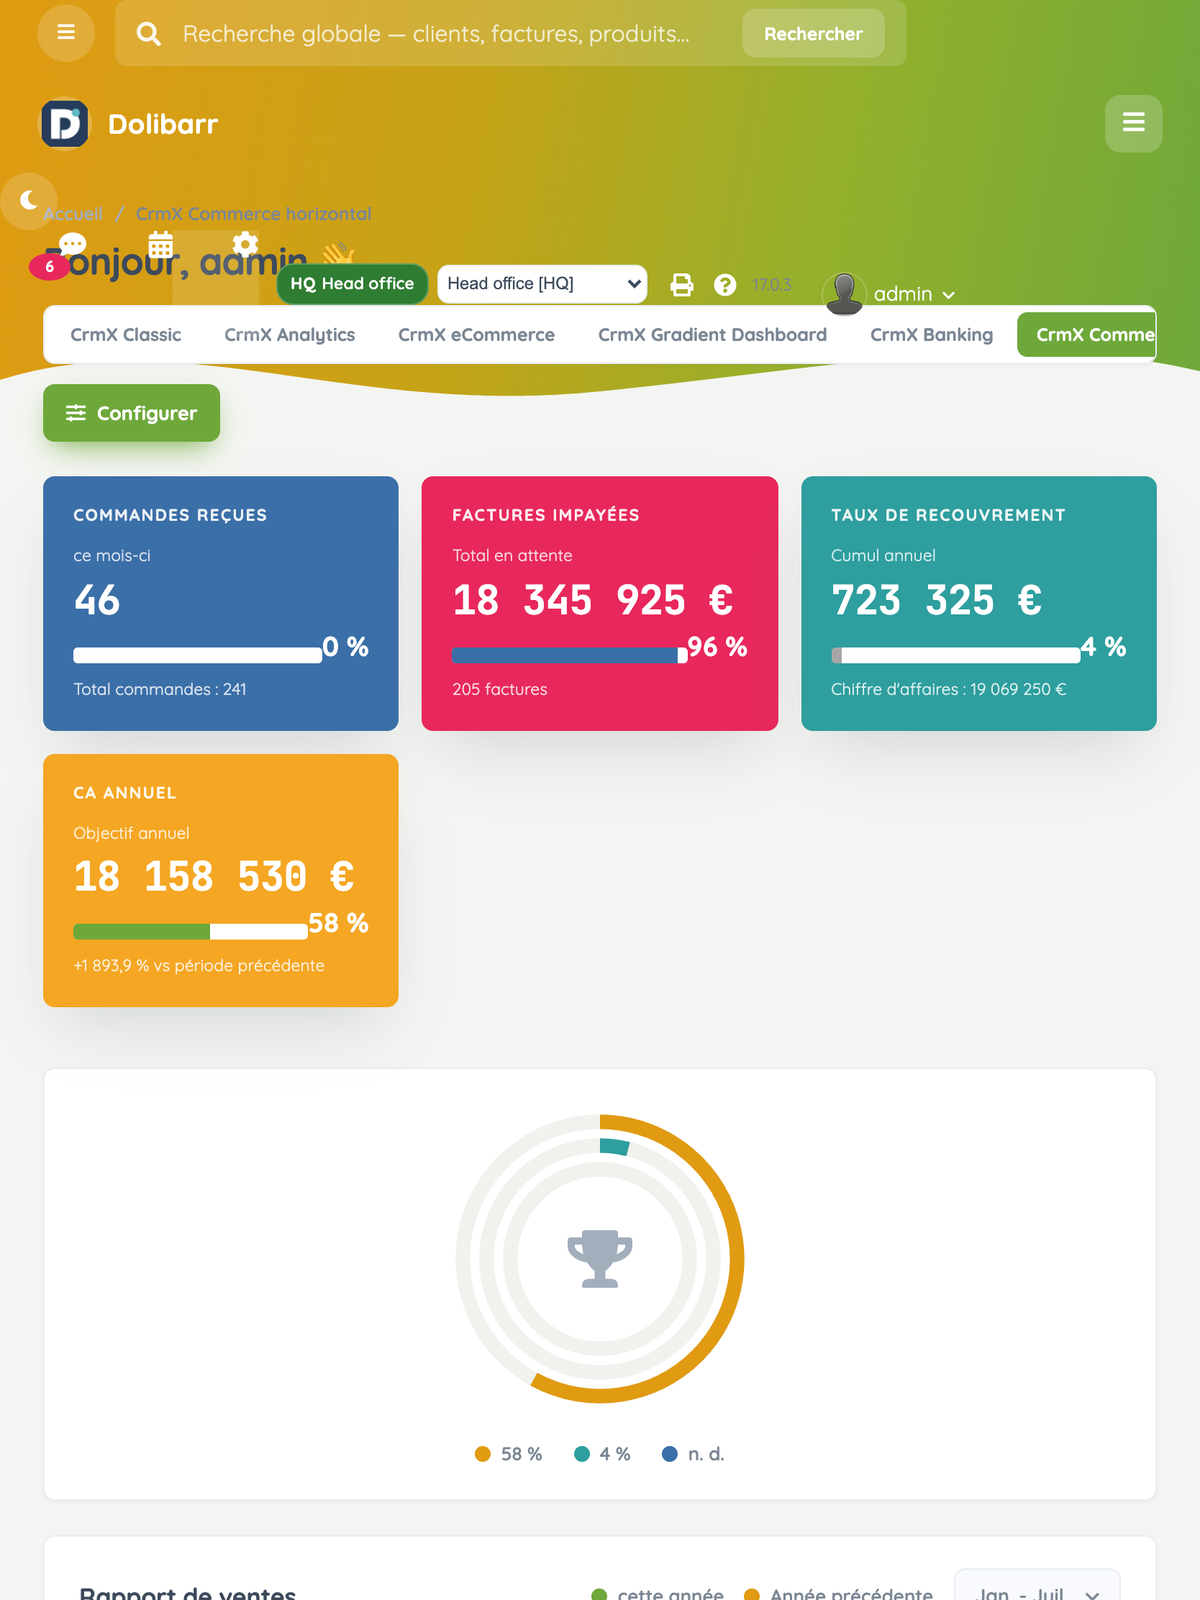Image resolution: width=1200 pixels, height=1600 pixels.
Task: Click the Rechercher button
Action: click(813, 34)
